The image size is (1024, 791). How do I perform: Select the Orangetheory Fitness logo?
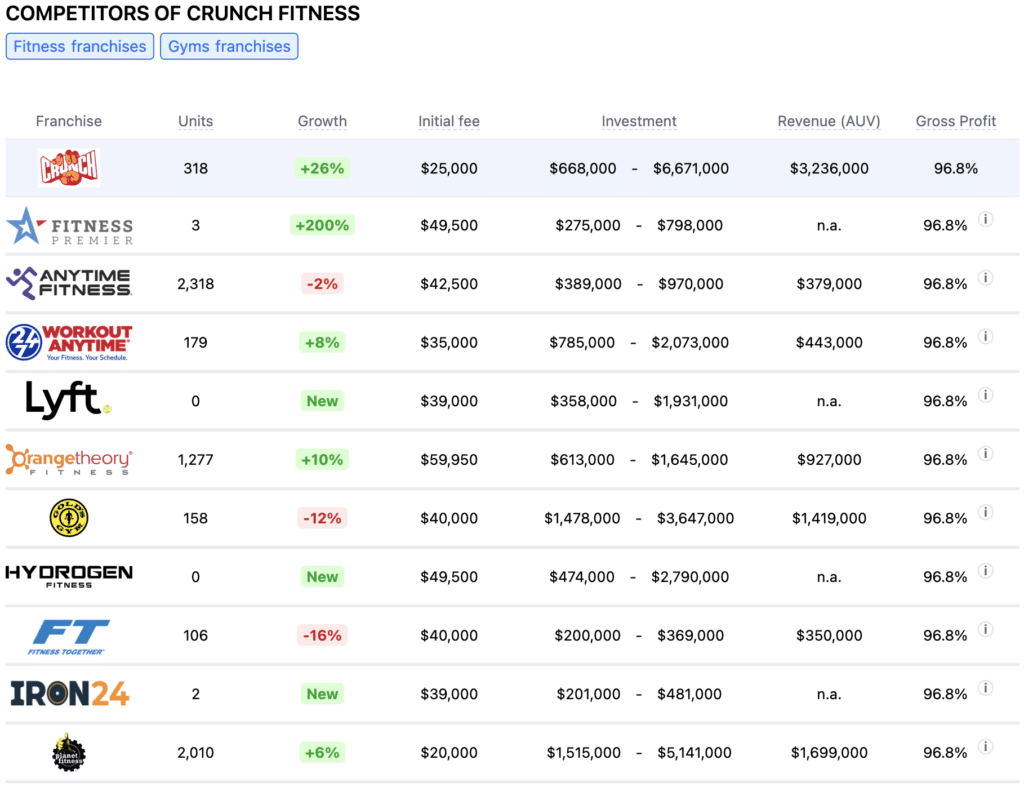pos(69,459)
